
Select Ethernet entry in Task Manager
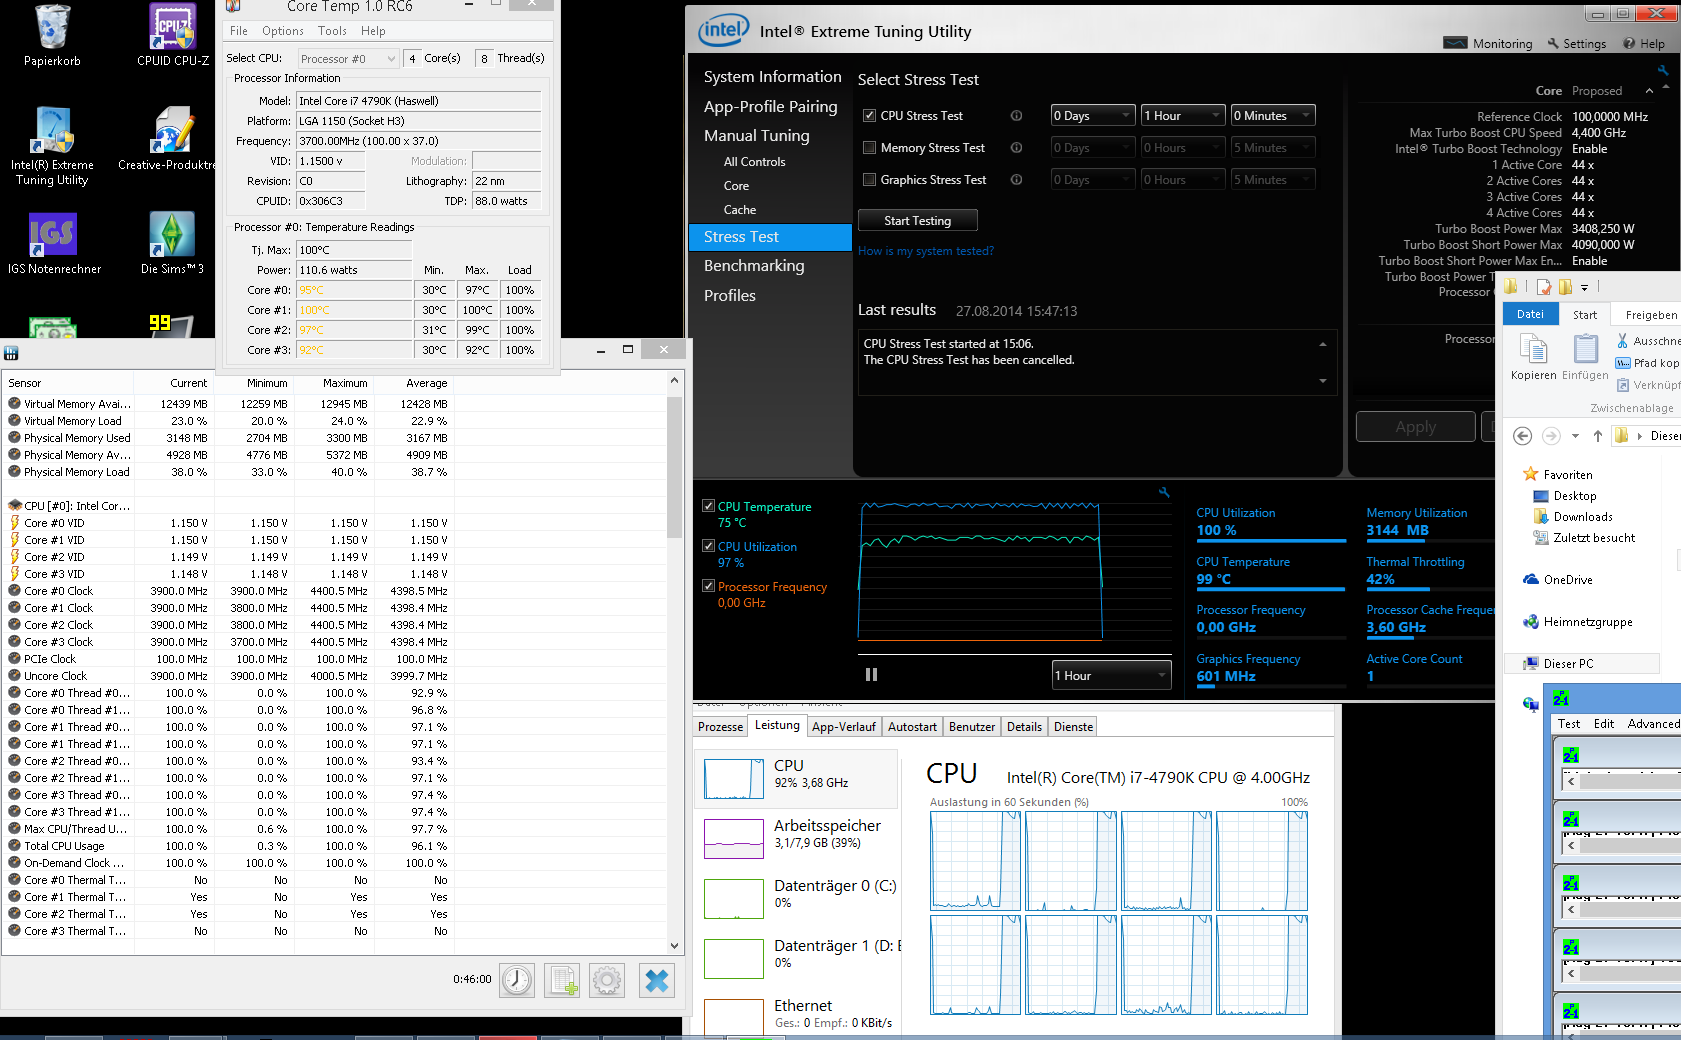(797, 1016)
